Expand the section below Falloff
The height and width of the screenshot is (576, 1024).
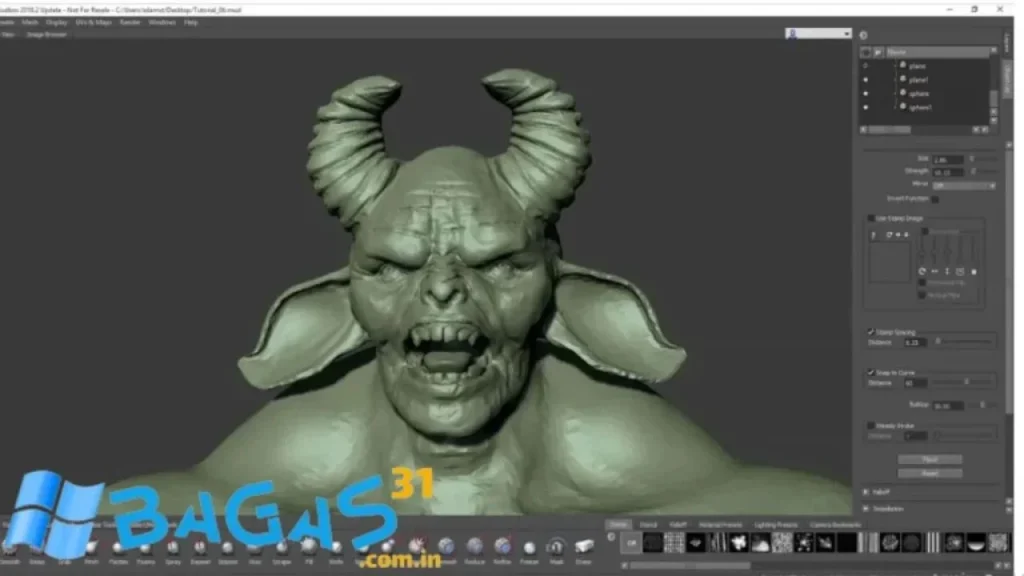tap(866, 508)
